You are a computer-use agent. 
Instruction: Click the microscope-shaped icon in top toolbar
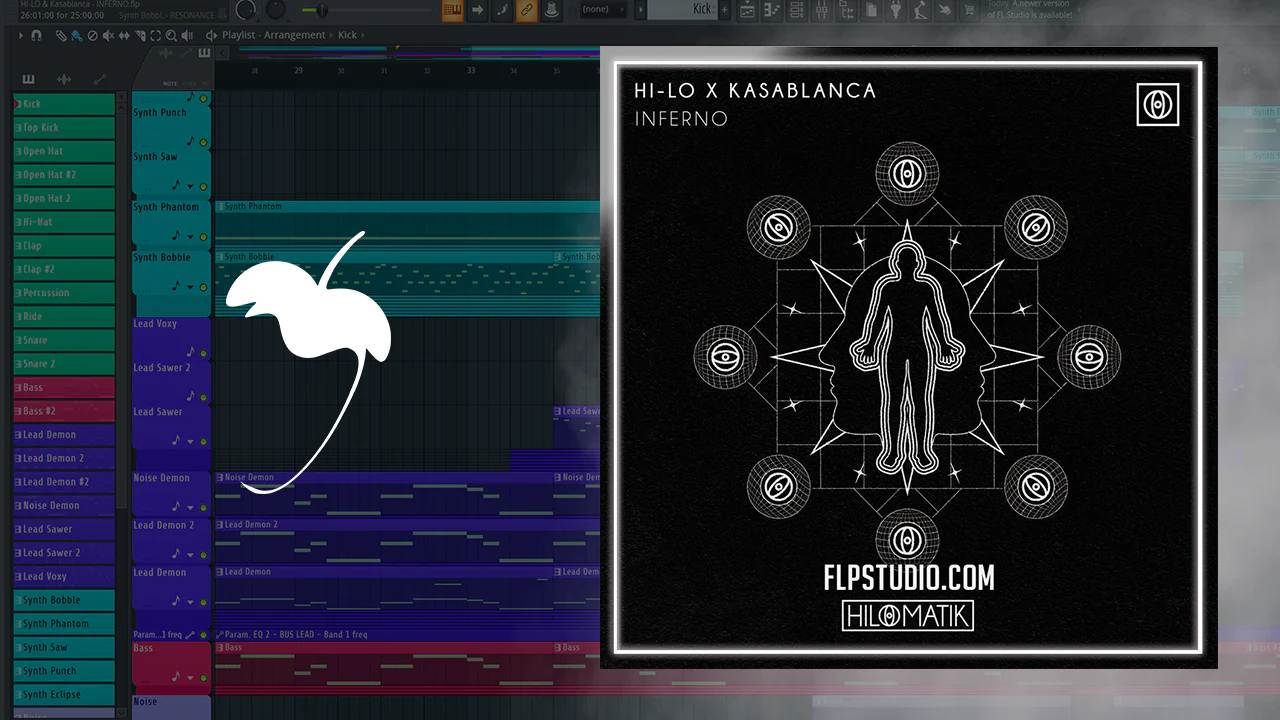tap(920, 10)
